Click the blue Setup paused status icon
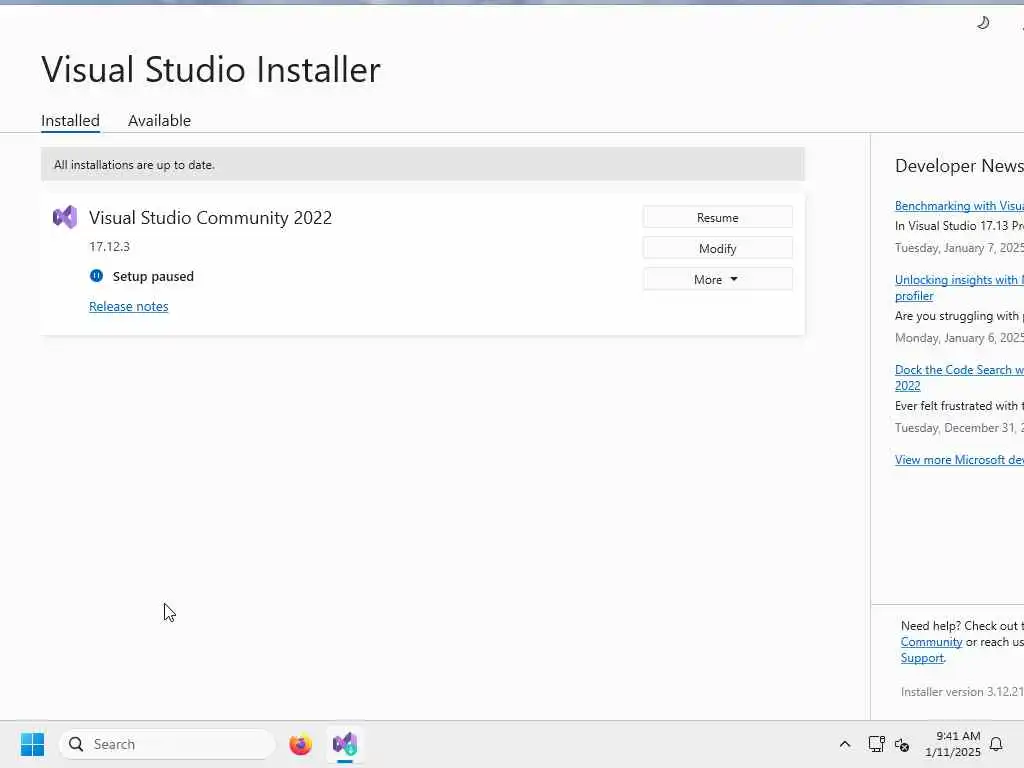Screen dimensions: 1024x768 pos(96,276)
